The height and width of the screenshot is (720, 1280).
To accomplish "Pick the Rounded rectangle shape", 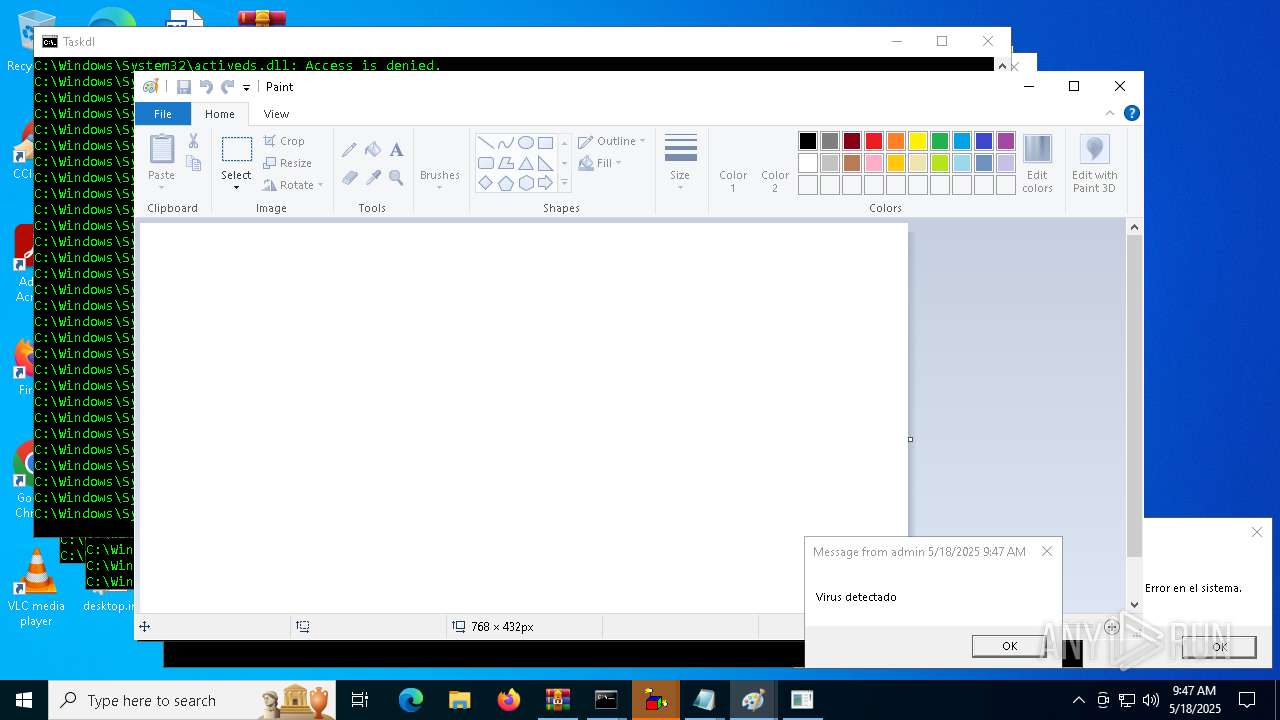I will click(486, 163).
